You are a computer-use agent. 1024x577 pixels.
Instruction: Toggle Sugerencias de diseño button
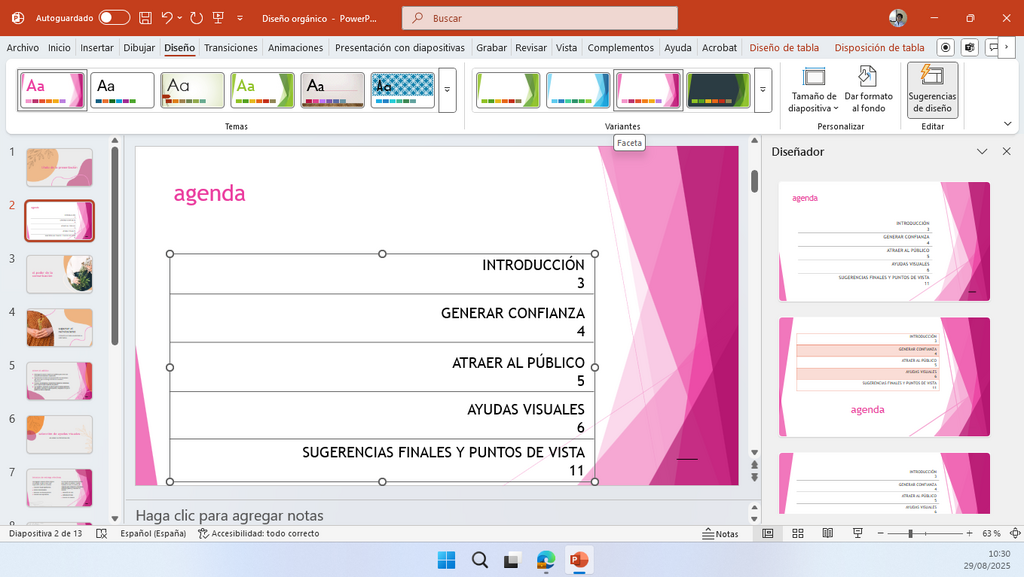932,90
